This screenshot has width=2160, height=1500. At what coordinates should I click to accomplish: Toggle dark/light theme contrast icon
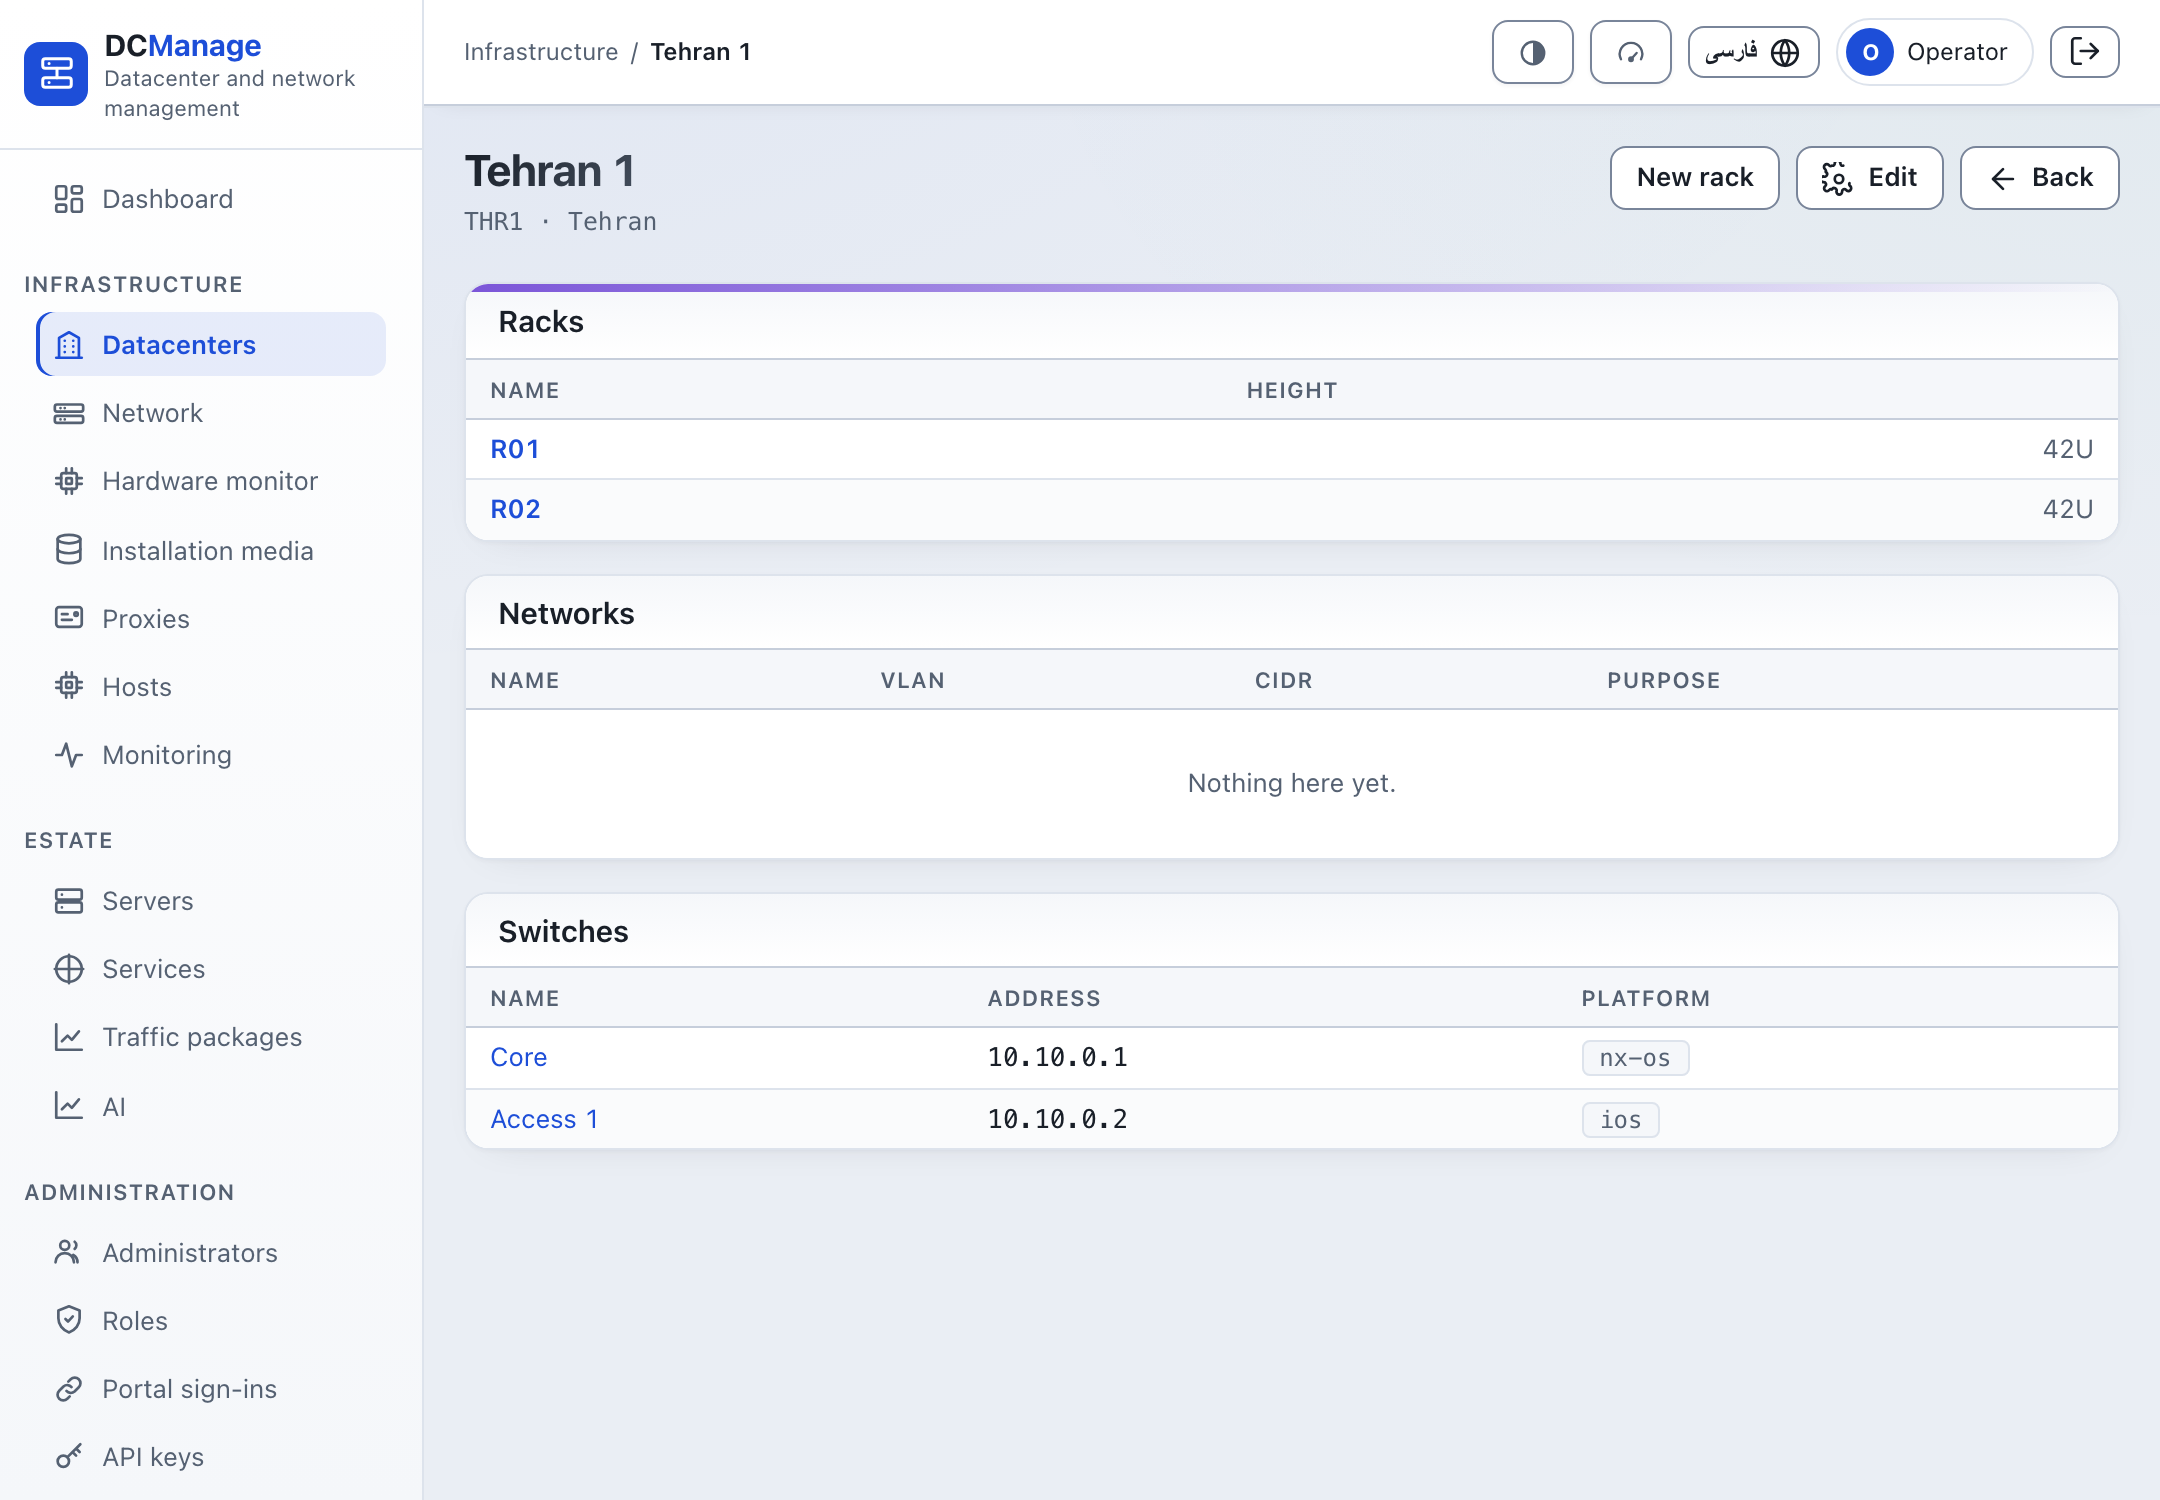(1532, 52)
